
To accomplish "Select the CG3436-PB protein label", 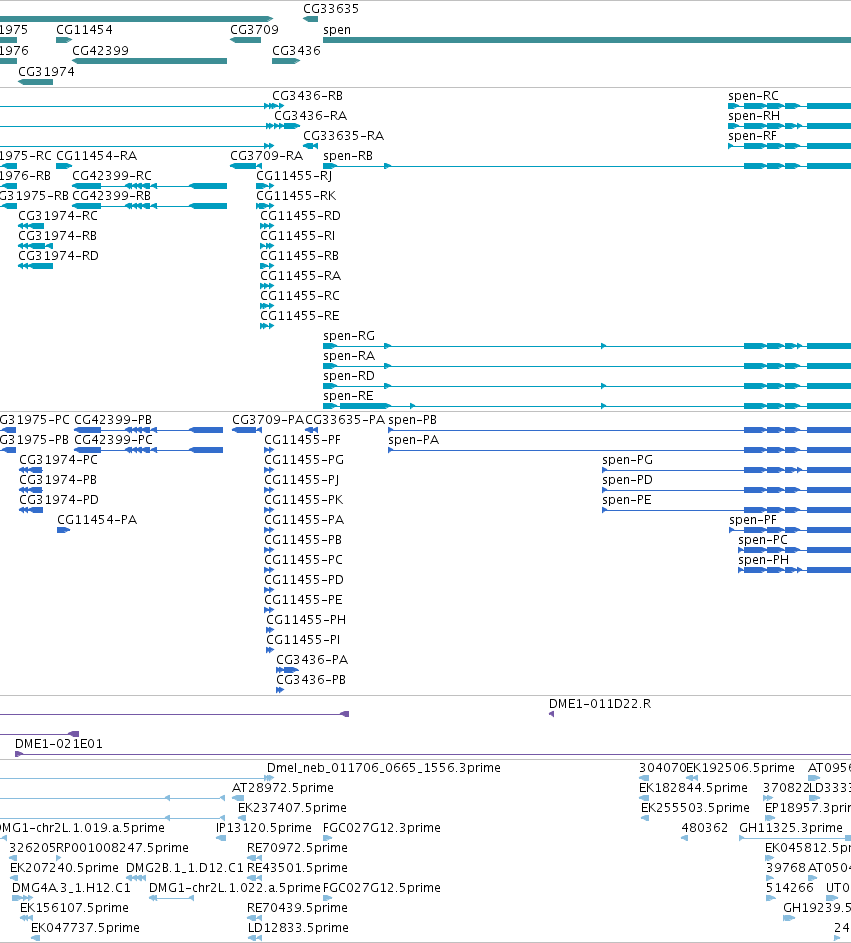I will coord(311,680).
